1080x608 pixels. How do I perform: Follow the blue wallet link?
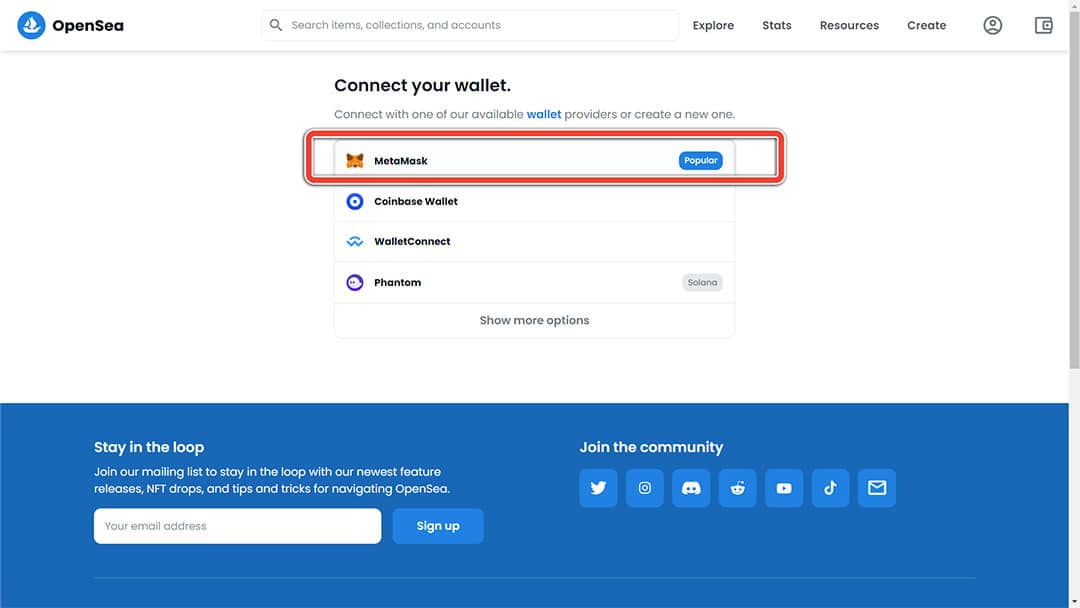coord(543,114)
